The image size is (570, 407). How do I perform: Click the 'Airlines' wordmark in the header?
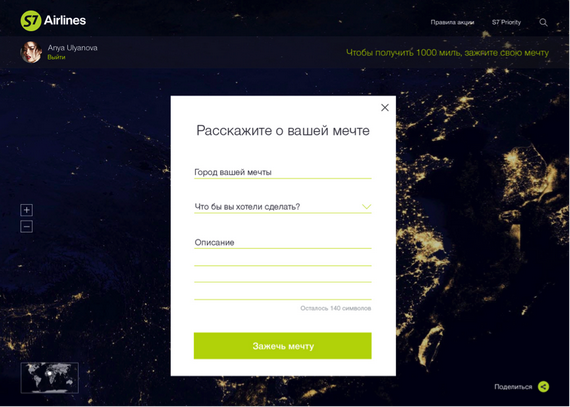[65, 20]
